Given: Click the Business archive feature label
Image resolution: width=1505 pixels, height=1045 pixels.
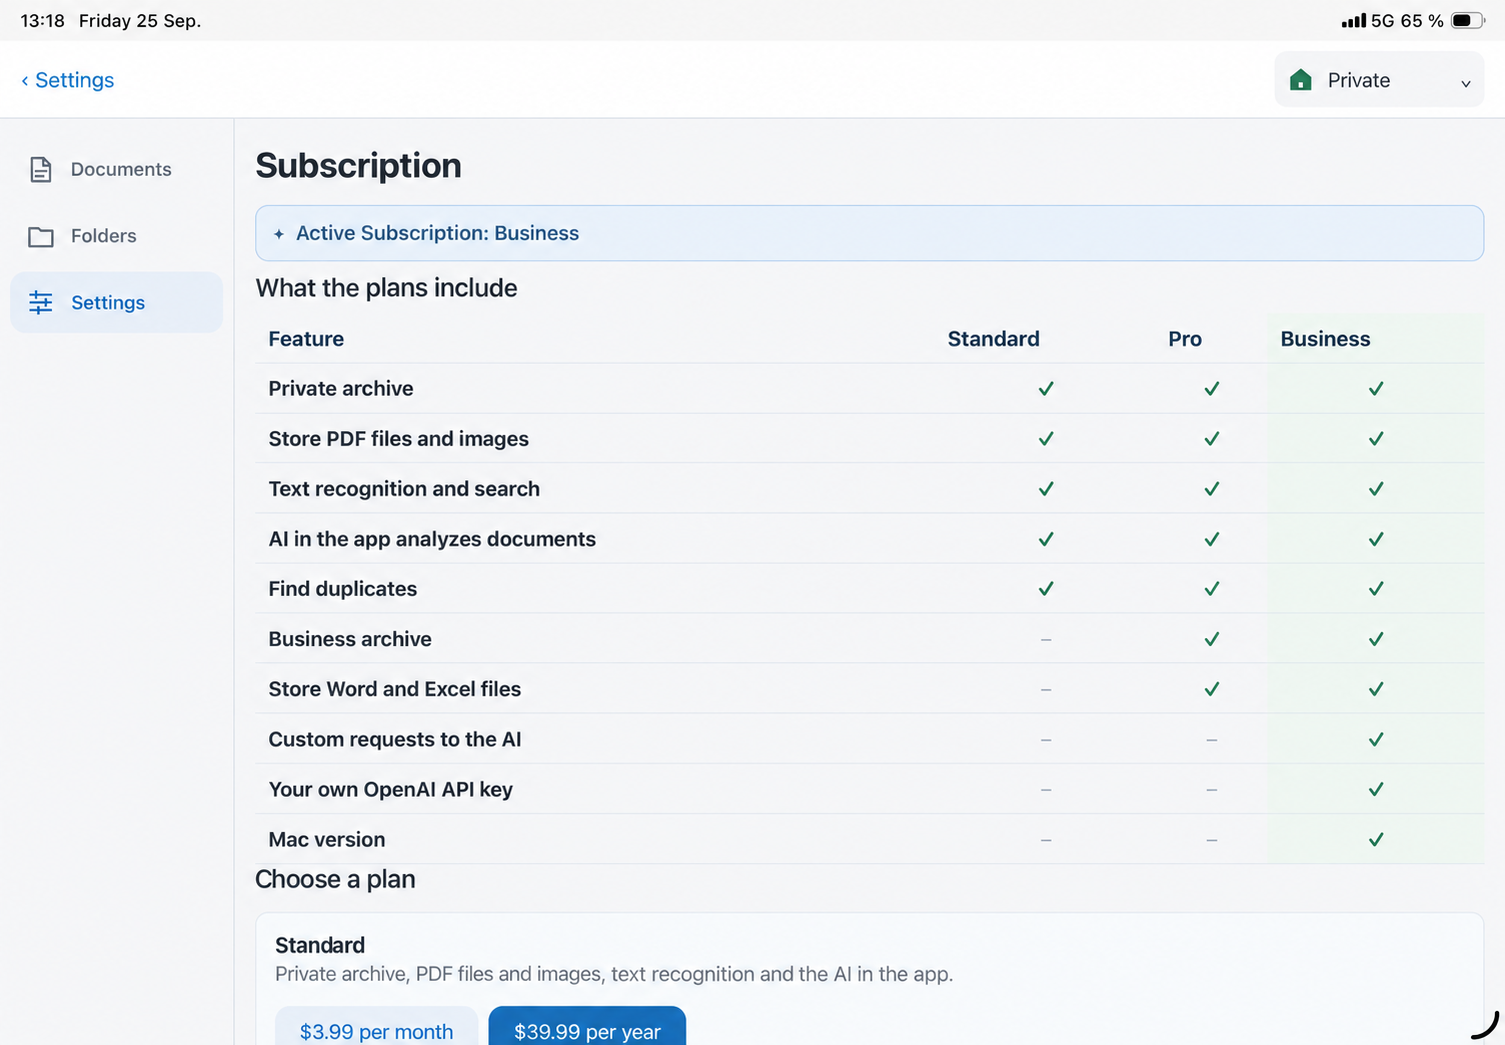Looking at the screenshot, I should coord(350,639).
